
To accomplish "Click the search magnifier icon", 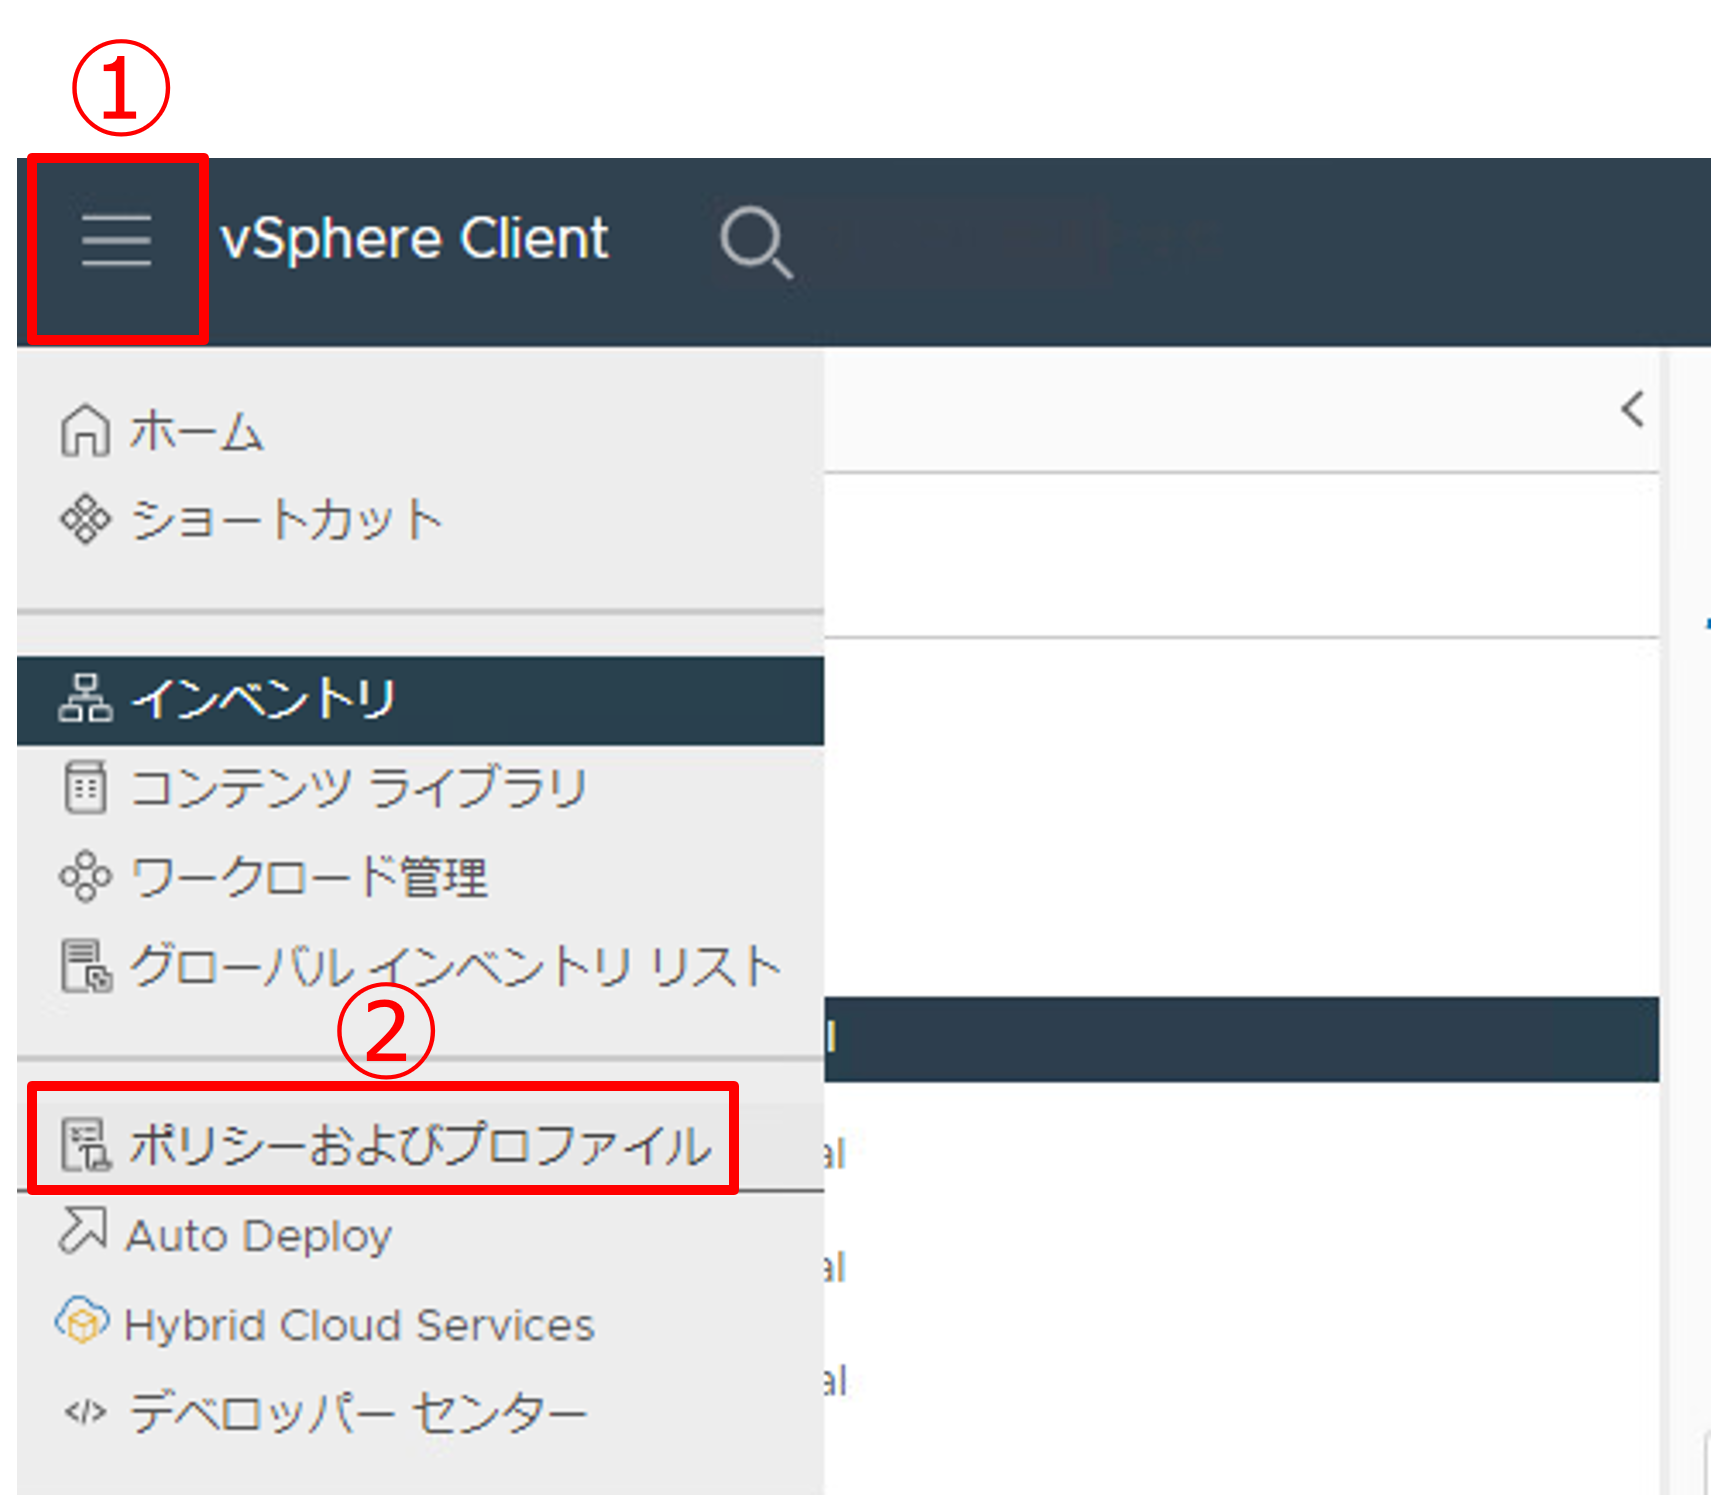I will pyautogui.click(x=756, y=241).
